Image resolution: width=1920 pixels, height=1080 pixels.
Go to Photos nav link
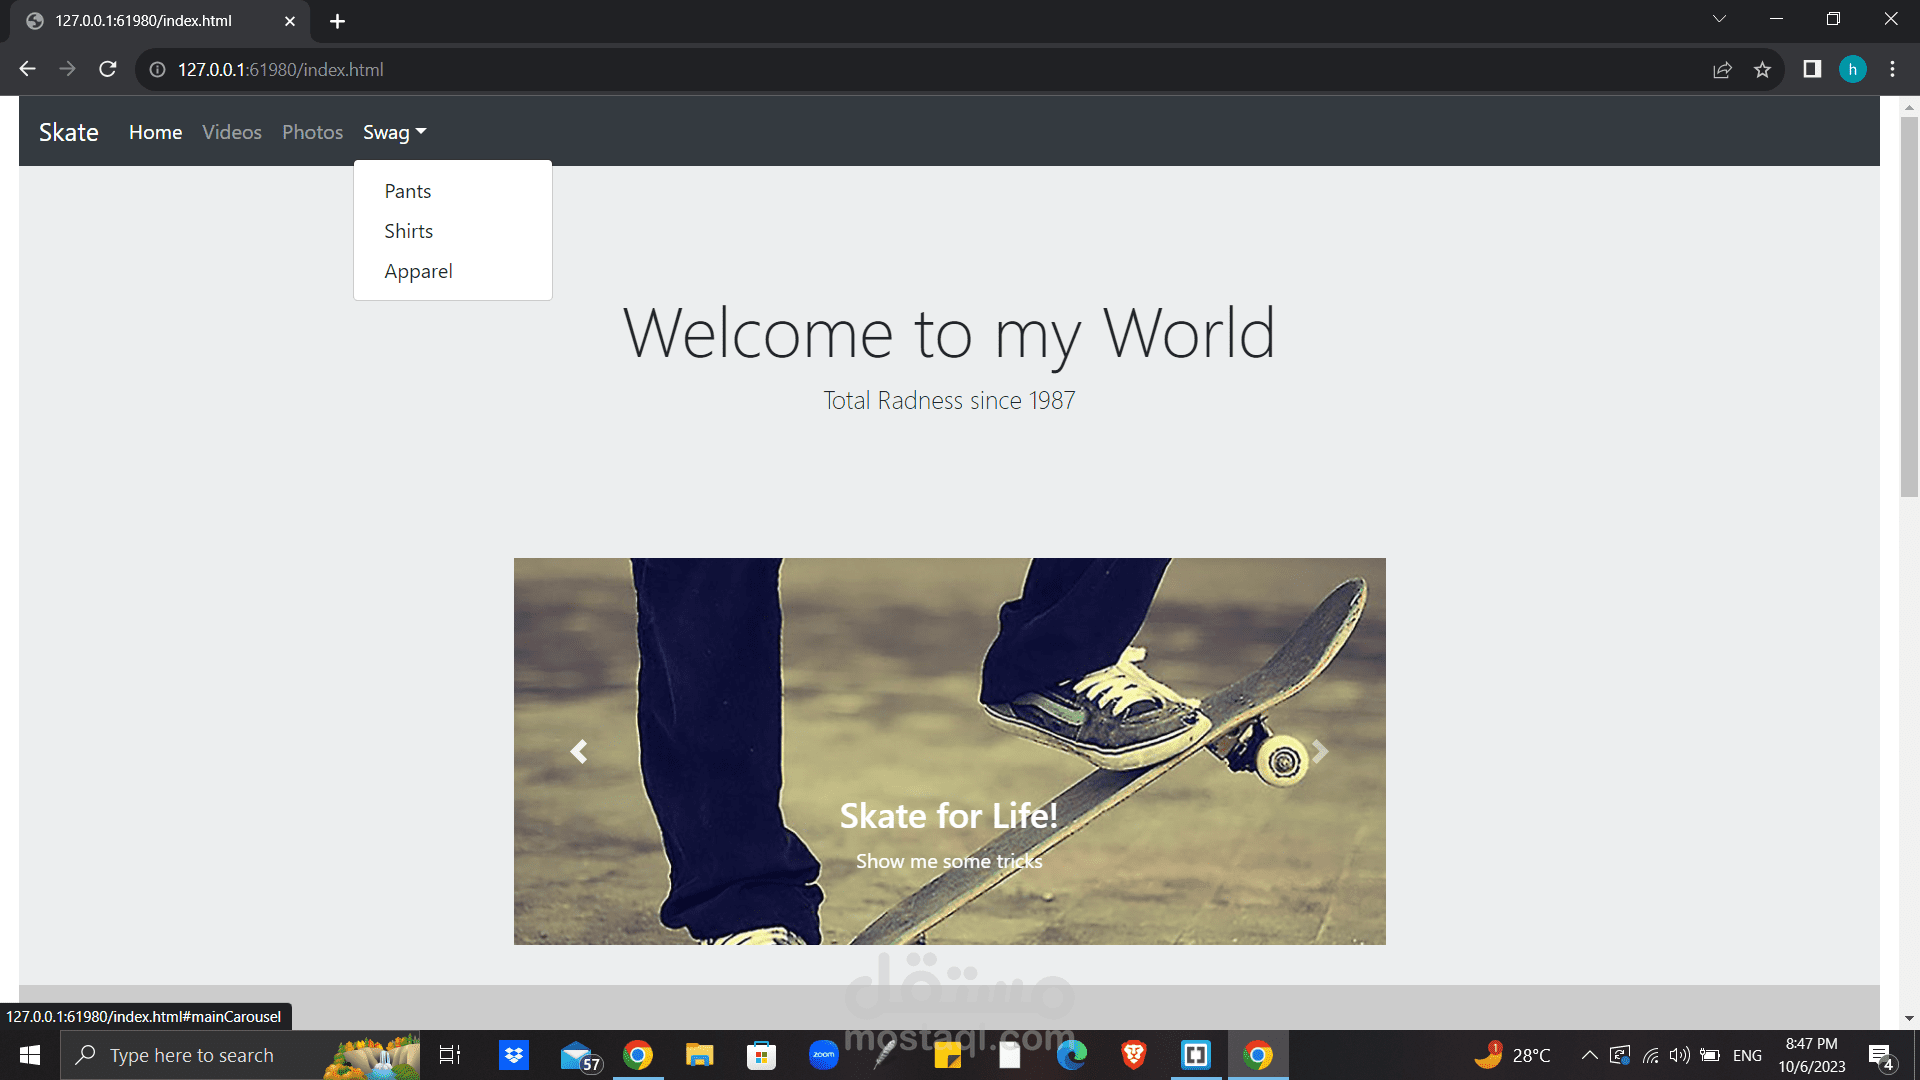pos(312,132)
